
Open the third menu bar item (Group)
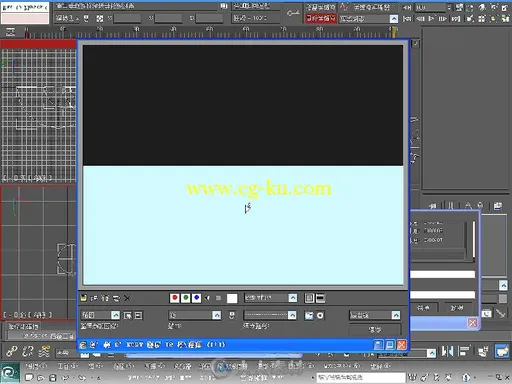point(95,366)
